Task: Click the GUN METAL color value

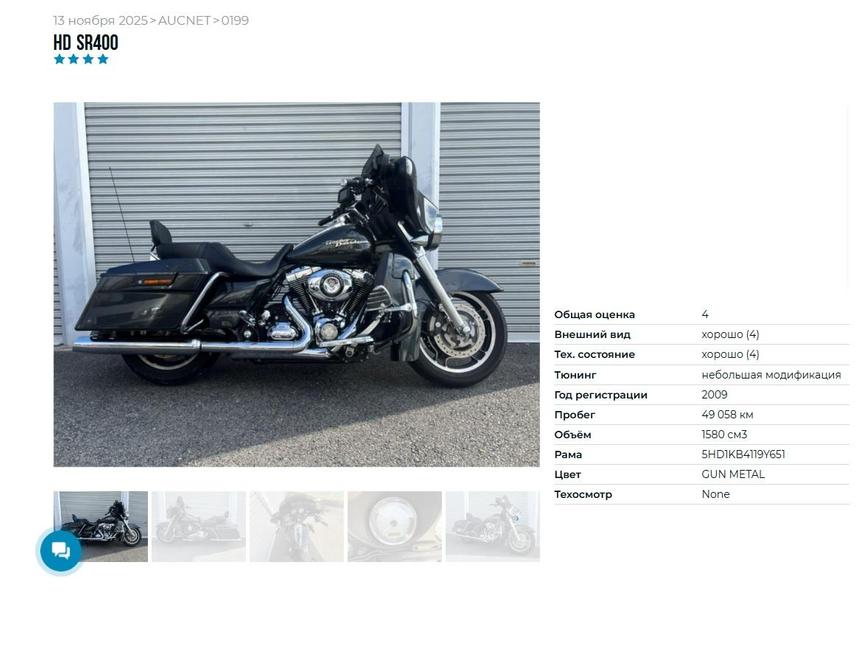Action: 733,474
